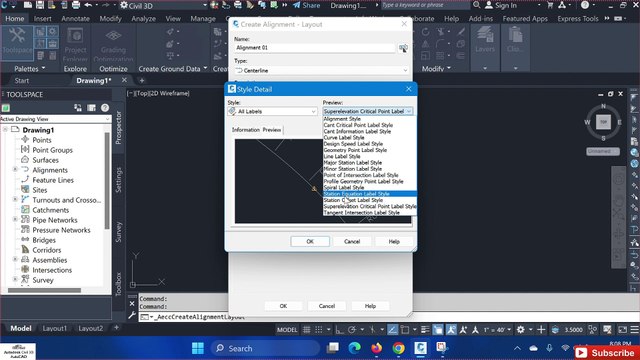Open the Annotate ribbon tab
Viewport: 640px width, 360px height.
[76, 18]
